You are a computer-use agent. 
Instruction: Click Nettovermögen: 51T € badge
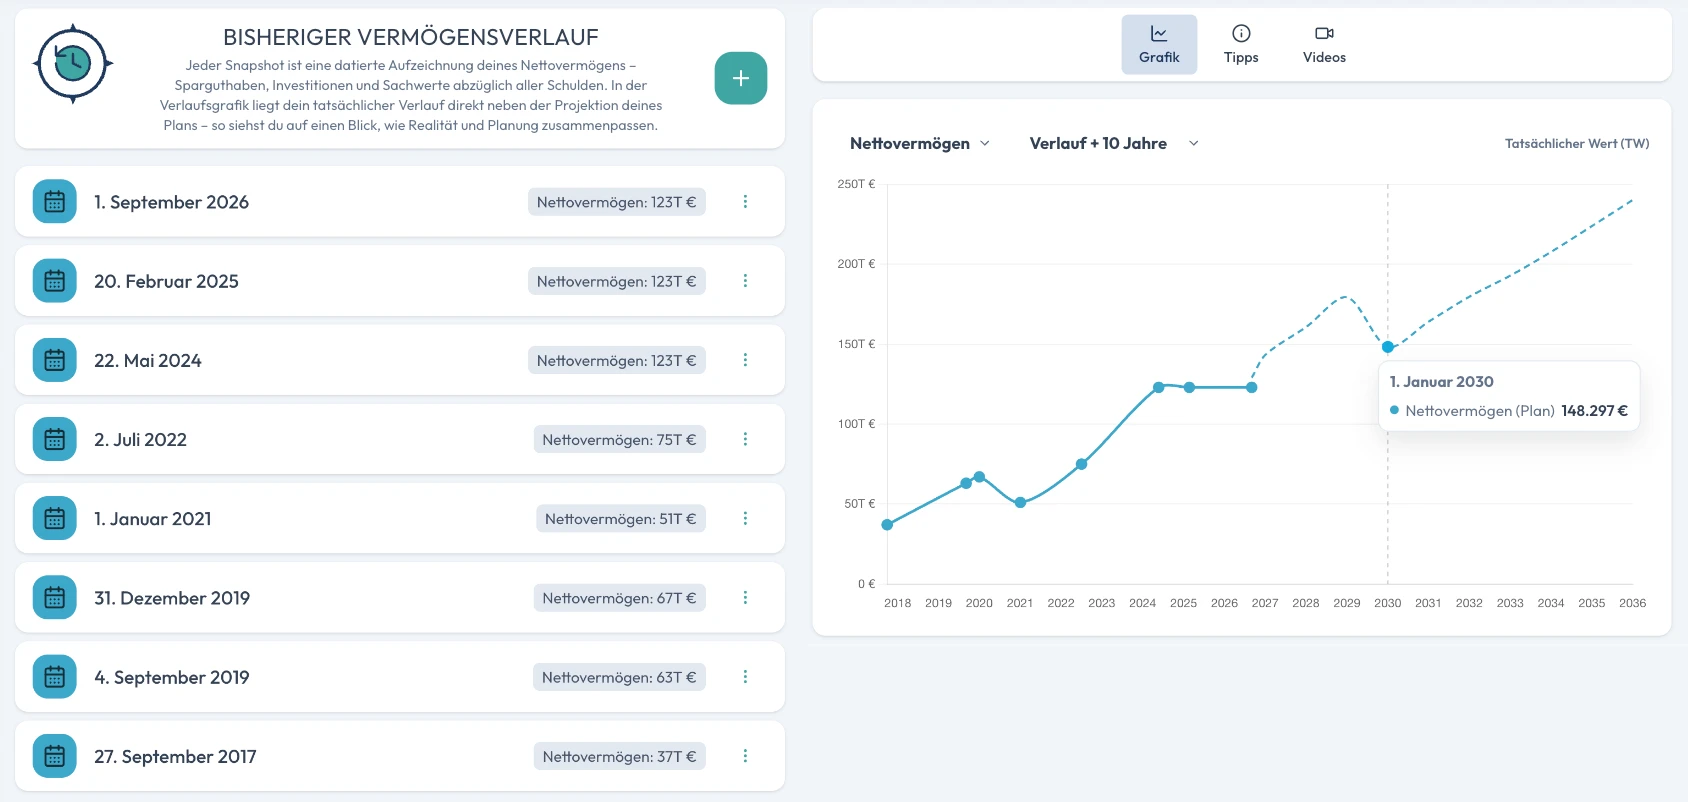(x=620, y=518)
